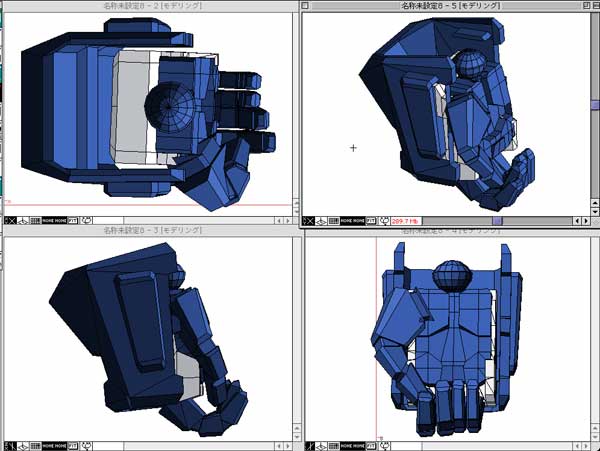Click the down scroll arrow in window 8-5
Image resolution: width=600 pixels, height=451 pixels.
click(595, 212)
